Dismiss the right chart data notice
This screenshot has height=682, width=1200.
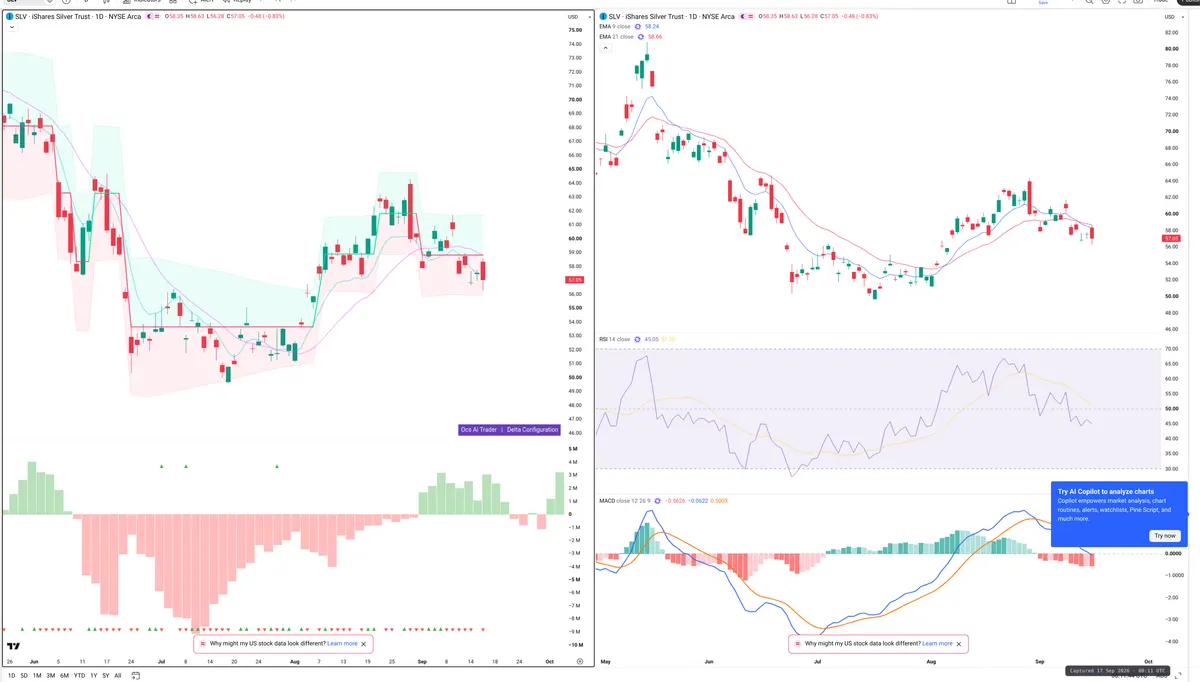coord(958,644)
